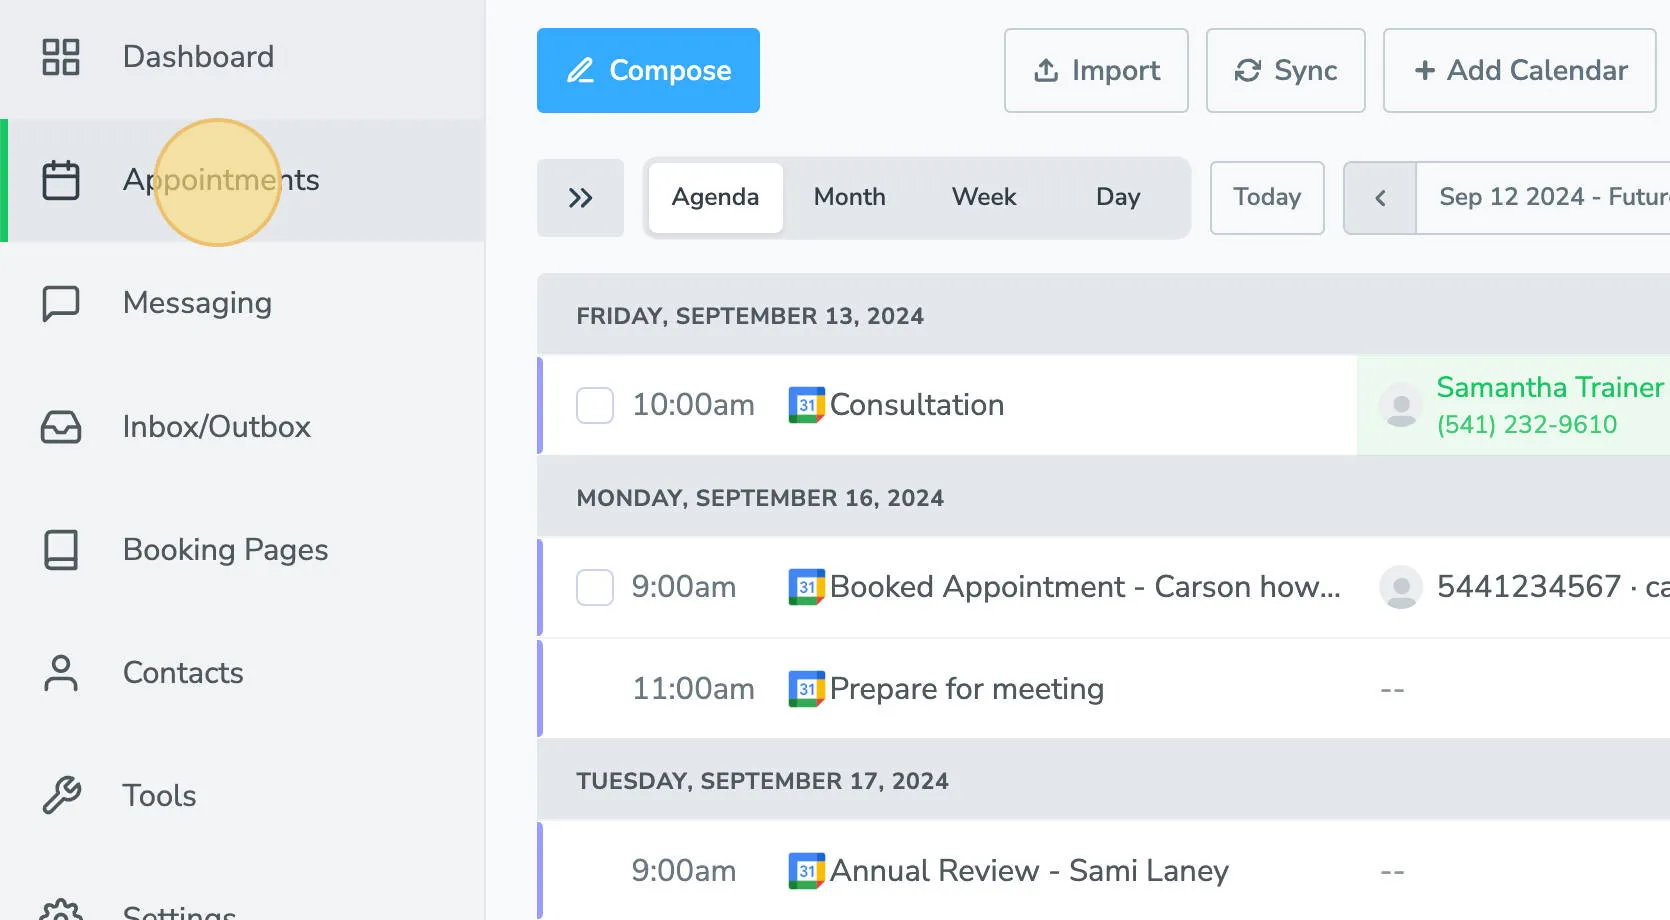Click the avatar thumbnail next to 5441234567
The height and width of the screenshot is (920, 1670).
click(x=1399, y=587)
